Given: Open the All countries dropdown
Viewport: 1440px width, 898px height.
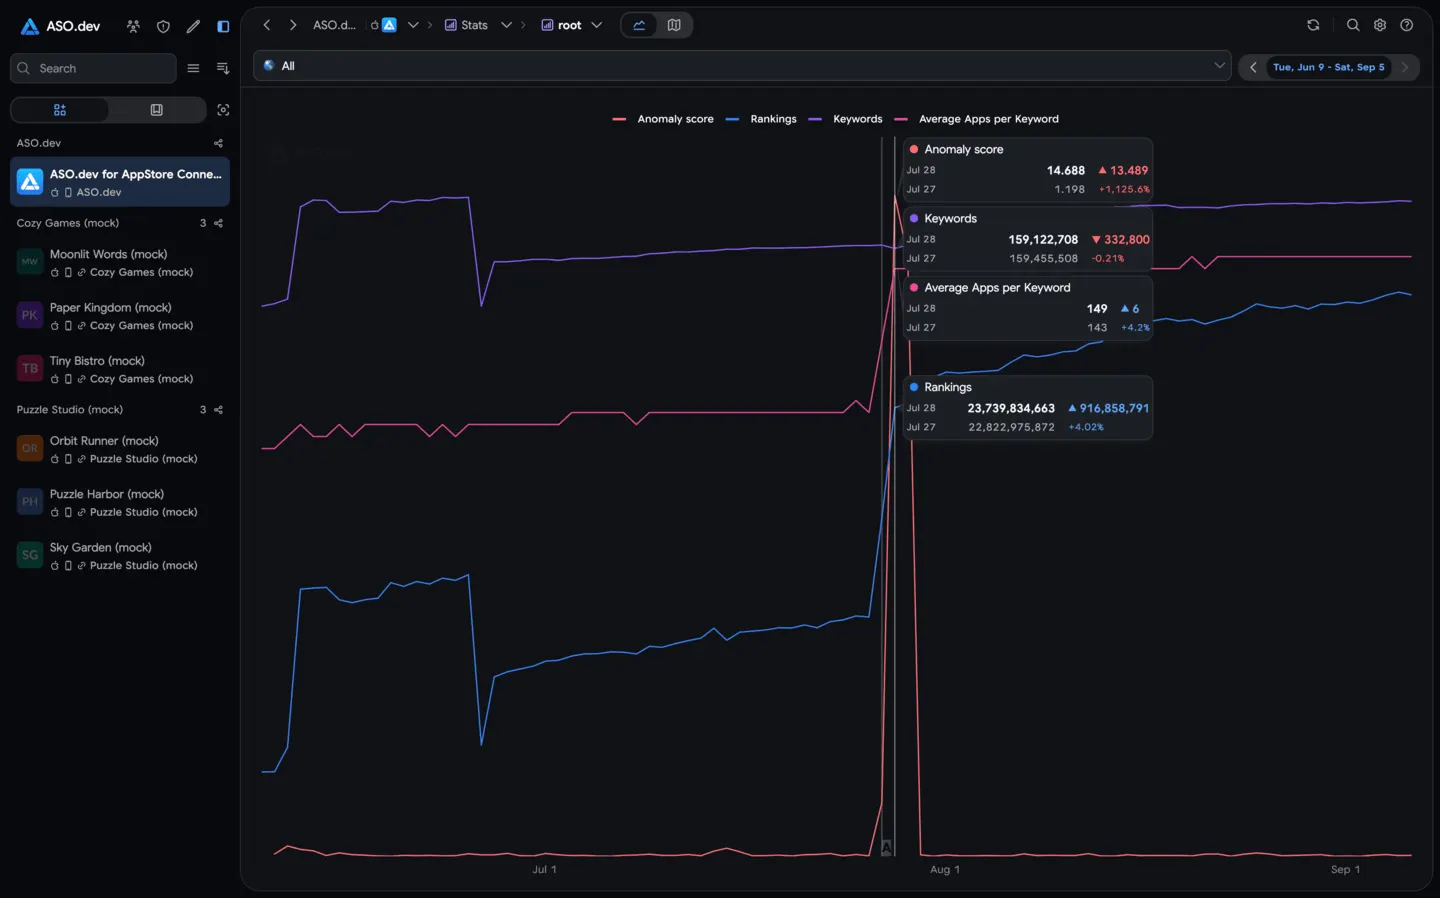Looking at the screenshot, I should click(x=742, y=66).
